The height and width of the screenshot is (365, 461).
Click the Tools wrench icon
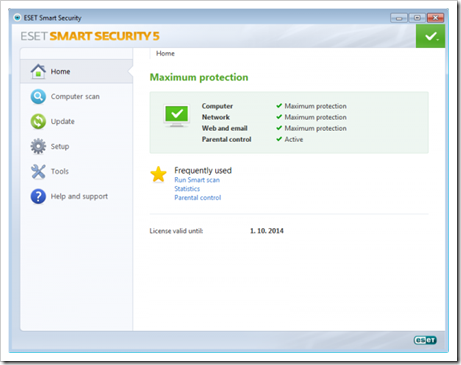pos(38,171)
